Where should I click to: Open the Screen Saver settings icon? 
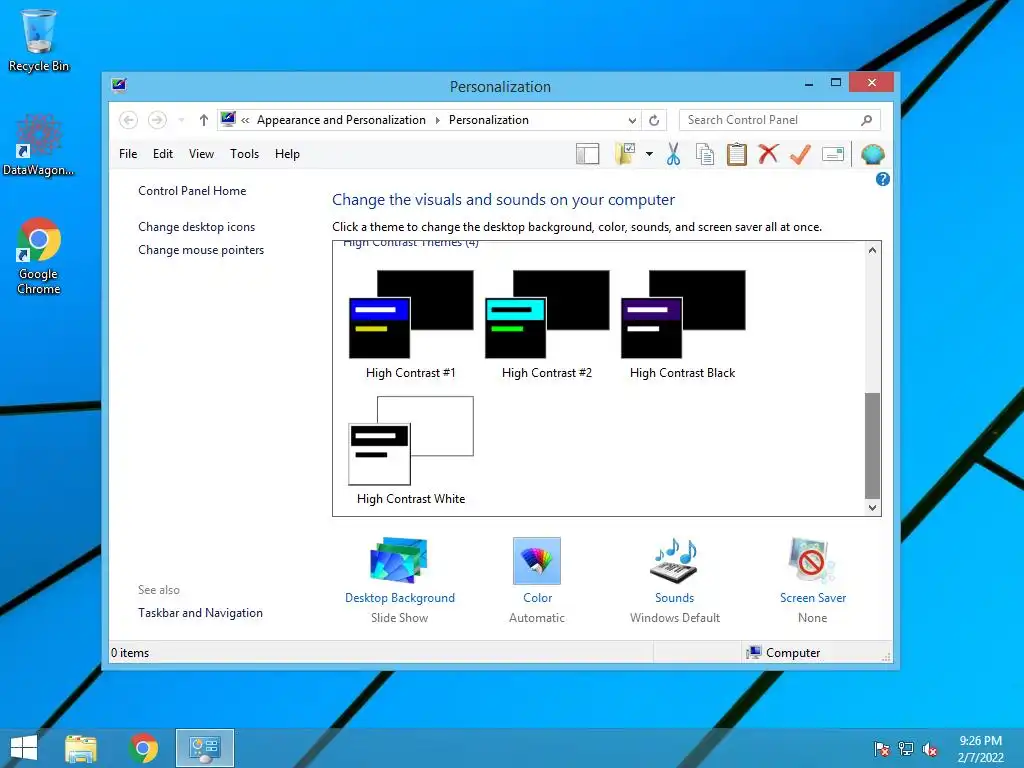click(812, 560)
